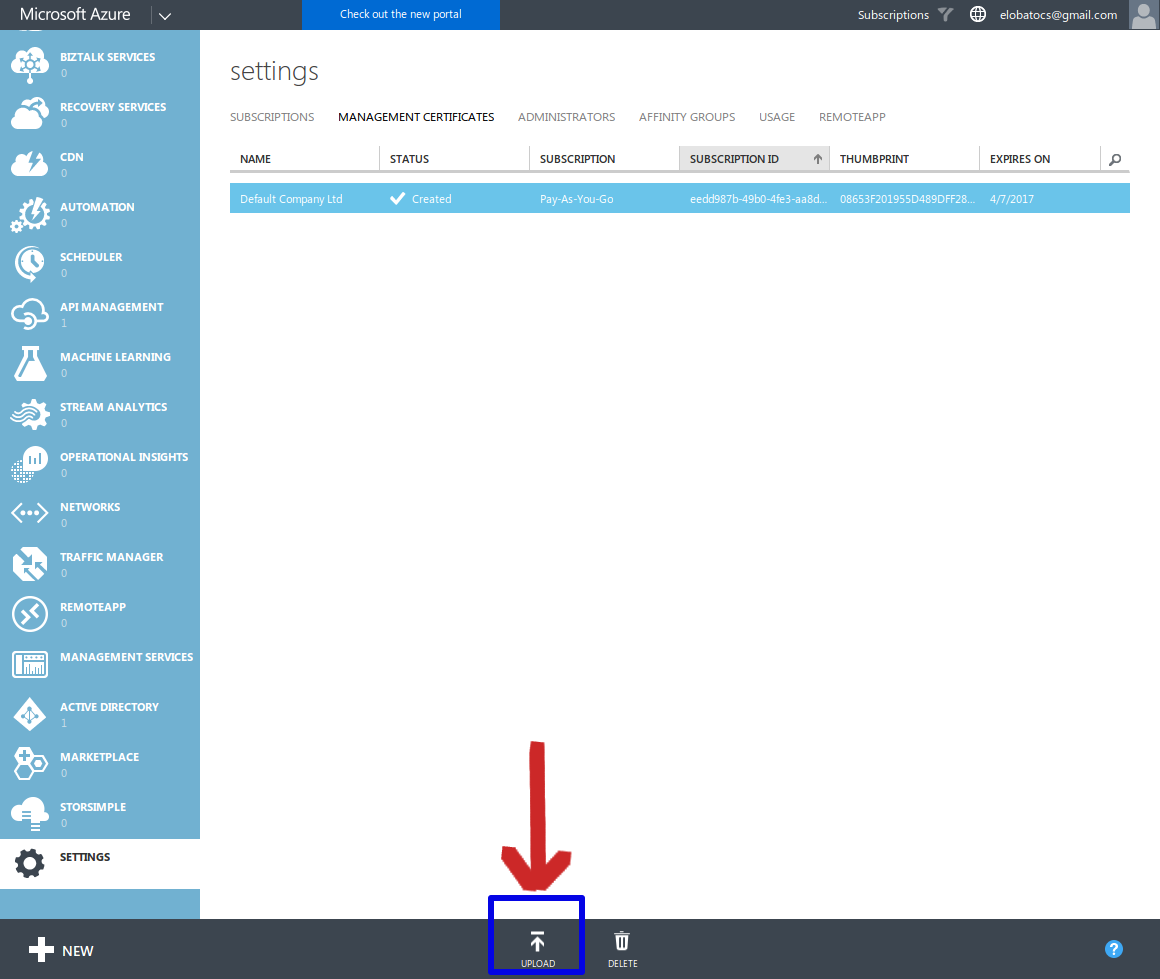Click the Microsoft Azure logo text
The height and width of the screenshot is (979, 1160).
click(75, 14)
